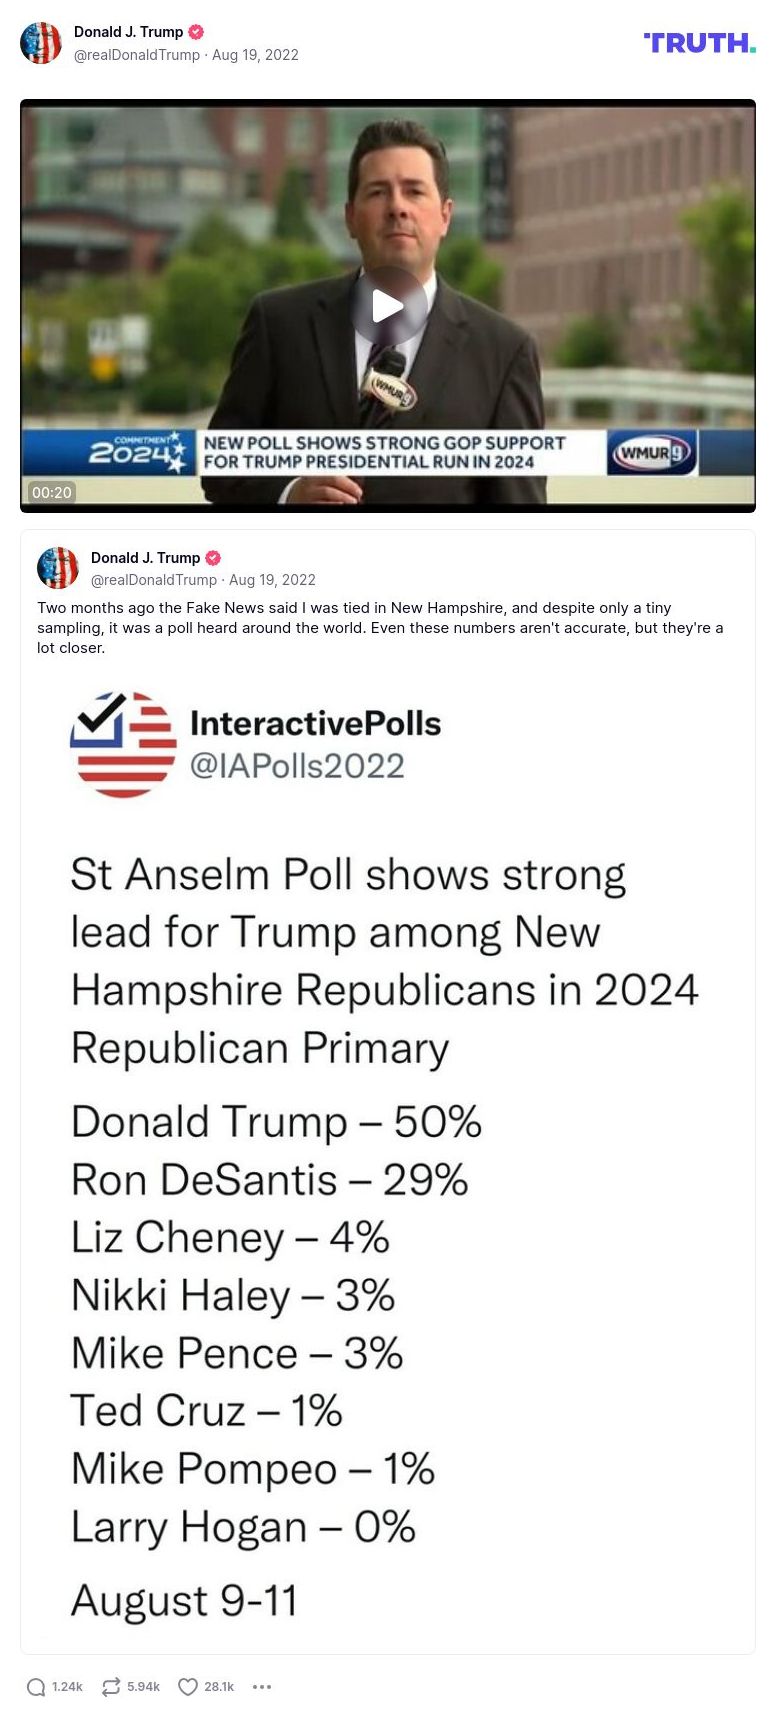The image size is (777, 1717).
Task: Open Donald J. Trump's profile avatar
Action: pos(41,42)
